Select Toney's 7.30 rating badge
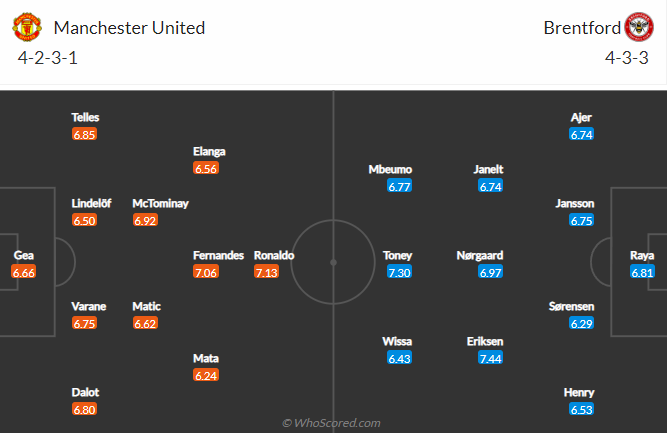The height and width of the screenshot is (434, 667). point(399,272)
